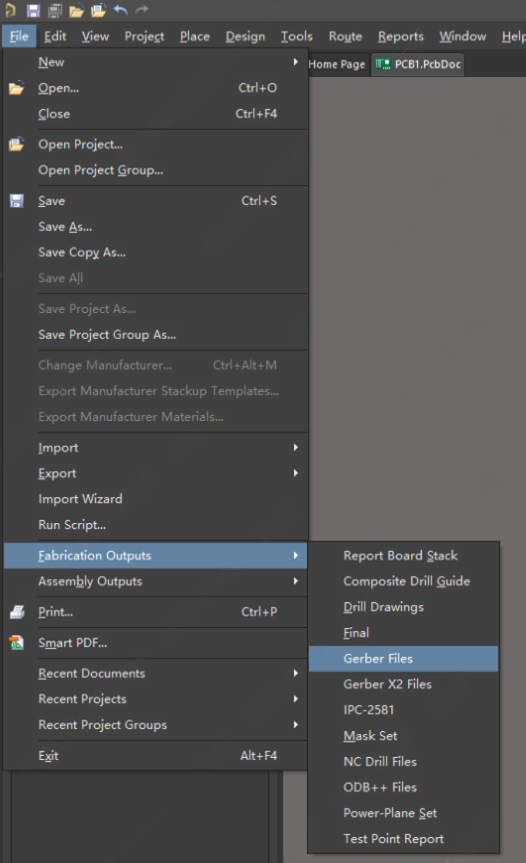Click the Open Project icon in the top toolbar
Screen dimensions: 526x863
tap(98, 10)
